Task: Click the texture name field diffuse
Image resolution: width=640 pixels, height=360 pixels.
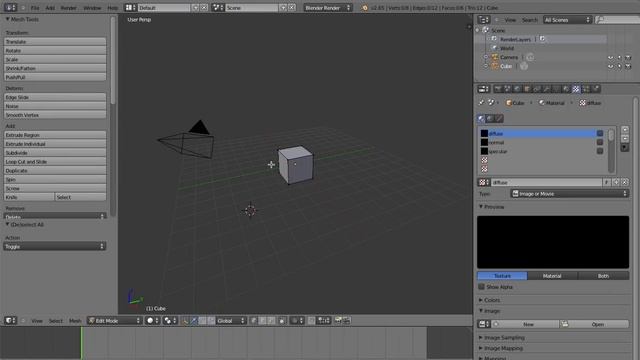Action: [x=547, y=182]
